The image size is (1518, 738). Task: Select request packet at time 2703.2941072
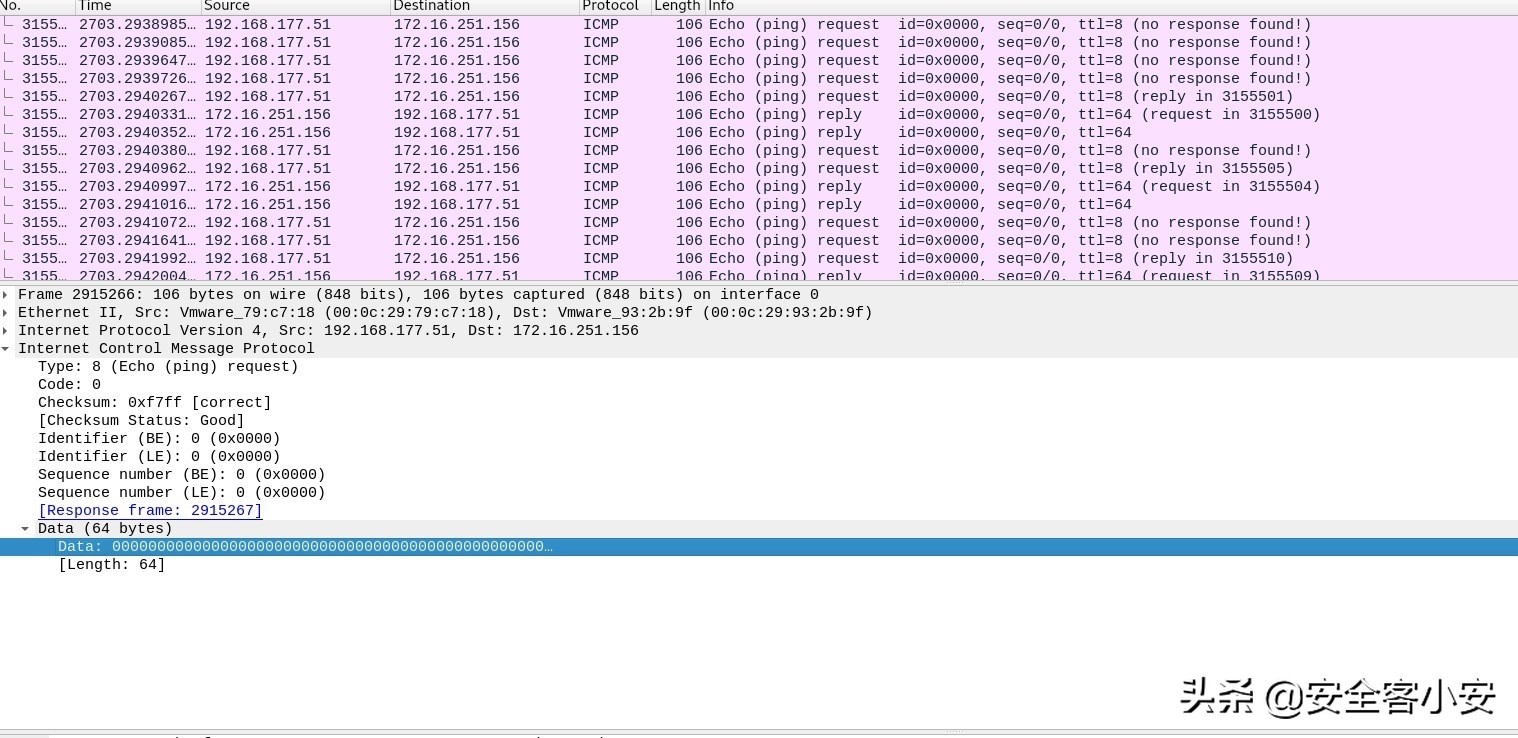point(759,223)
